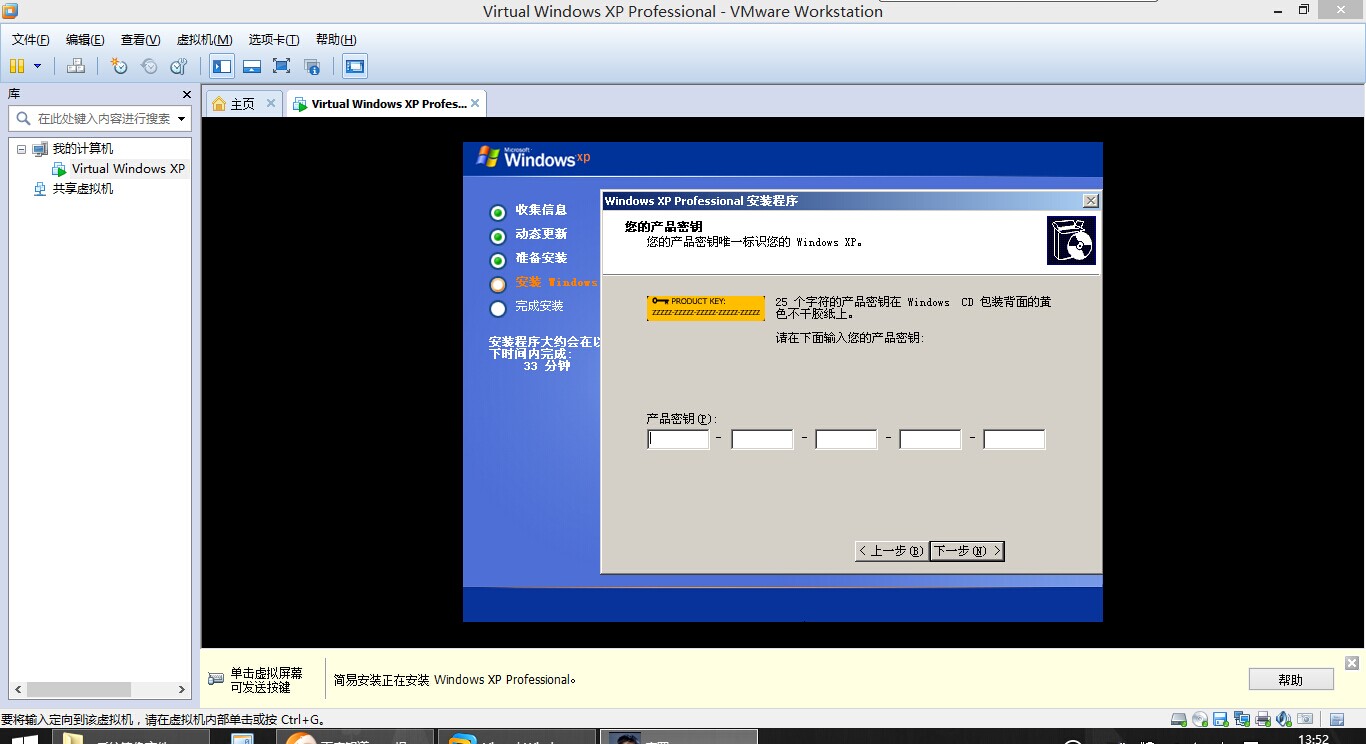
Task: Click the sound card status icon
Action: point(1284,719)
